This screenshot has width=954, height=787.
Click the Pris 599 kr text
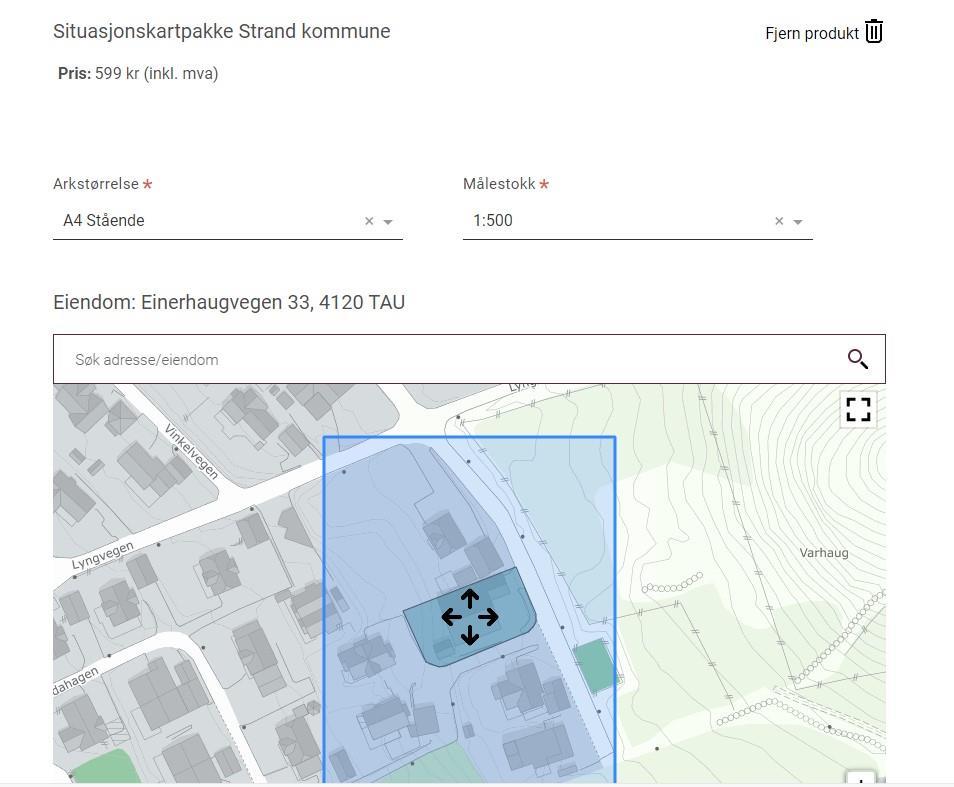point(138,73)
